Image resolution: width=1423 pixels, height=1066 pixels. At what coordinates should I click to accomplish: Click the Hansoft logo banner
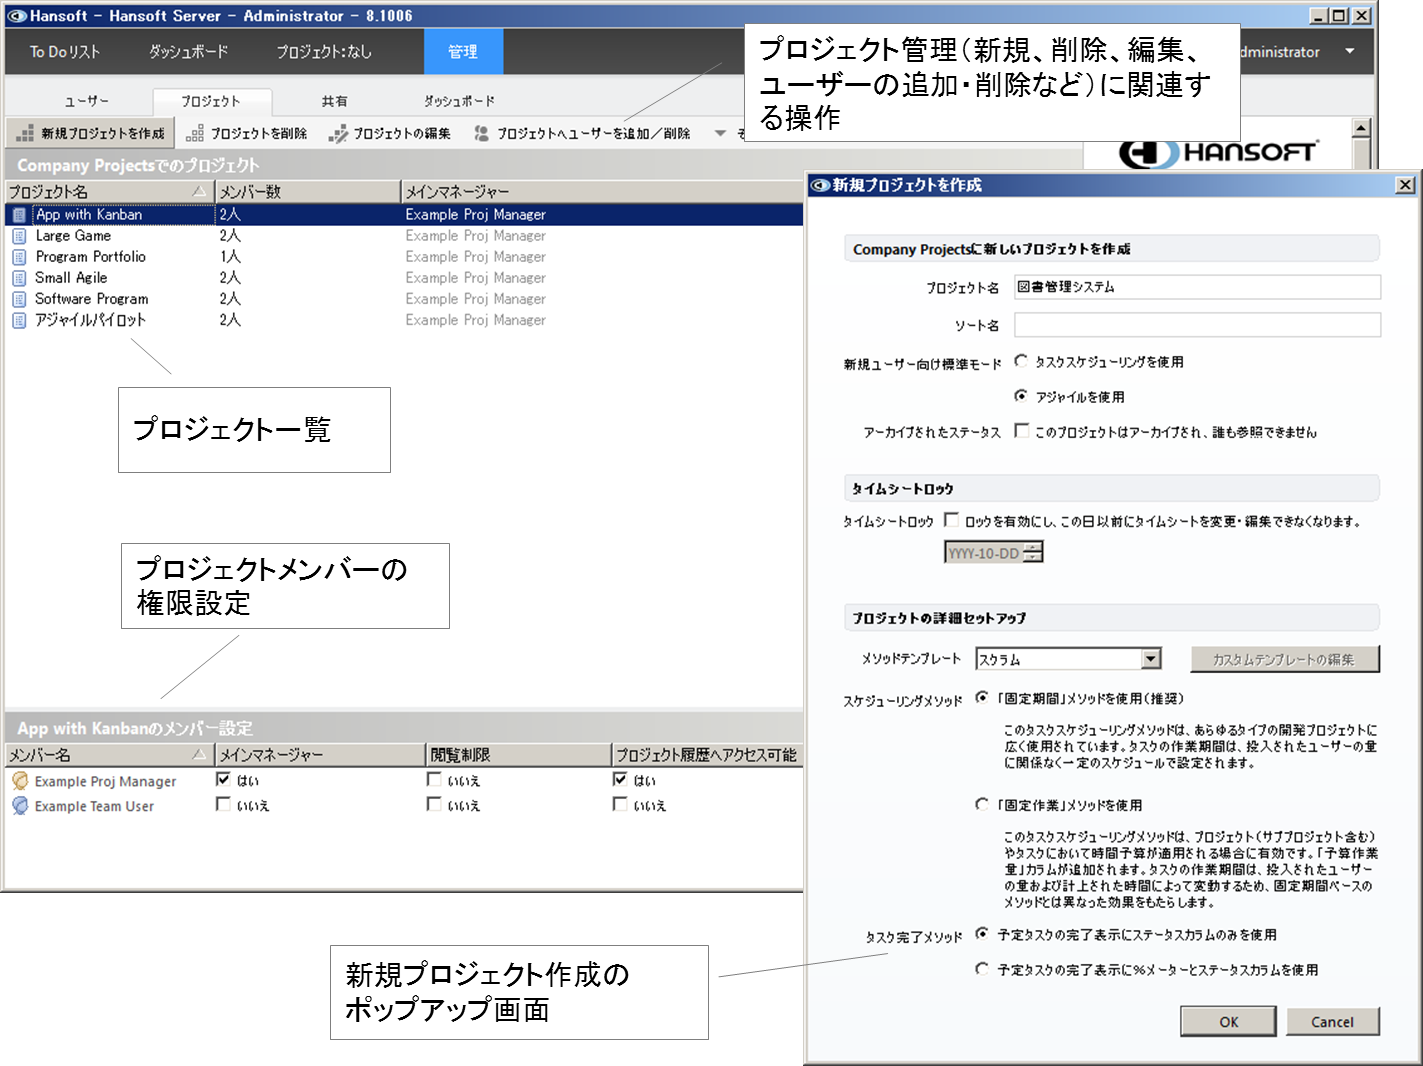[x=1217, y=153]
